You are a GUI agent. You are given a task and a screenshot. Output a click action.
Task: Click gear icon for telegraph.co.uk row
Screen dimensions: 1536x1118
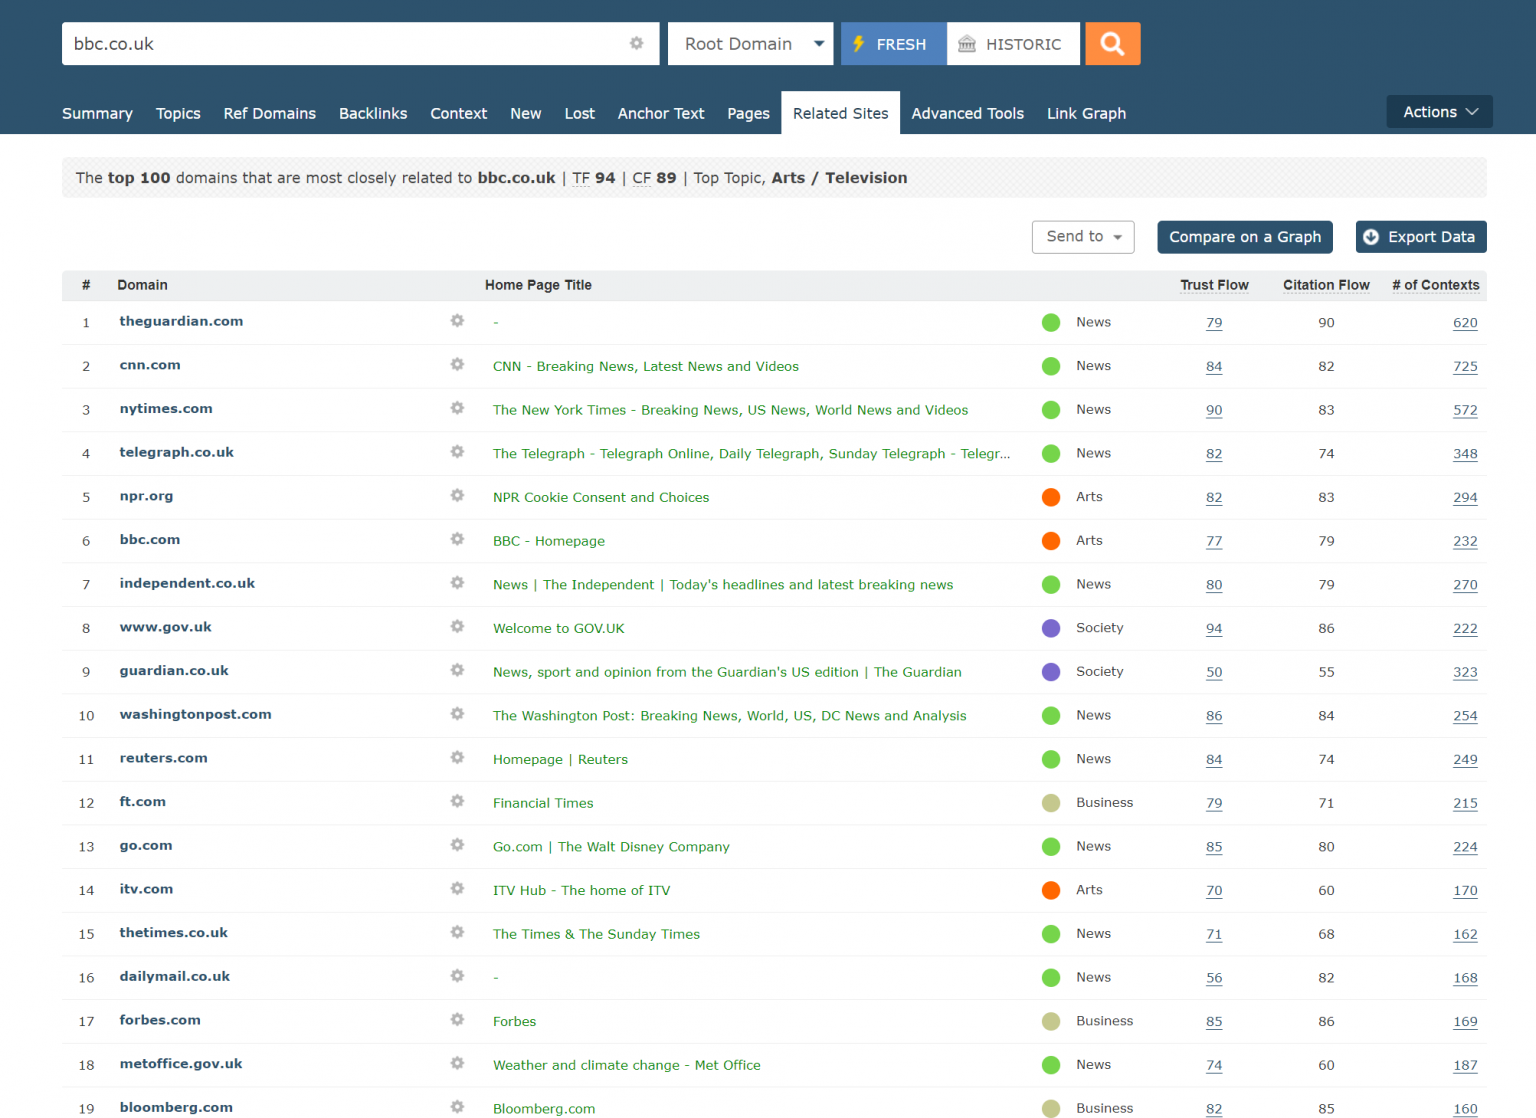pyautogui.click(x=457, y=452)
